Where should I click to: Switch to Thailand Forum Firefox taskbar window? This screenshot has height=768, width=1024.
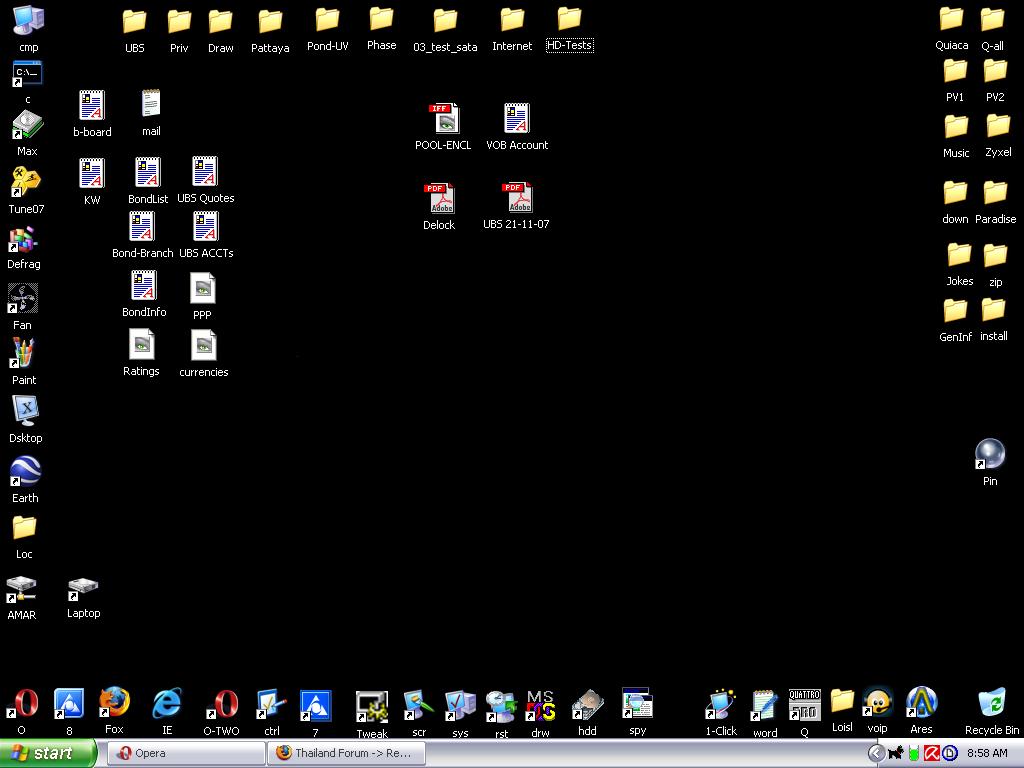coord(346,753)
